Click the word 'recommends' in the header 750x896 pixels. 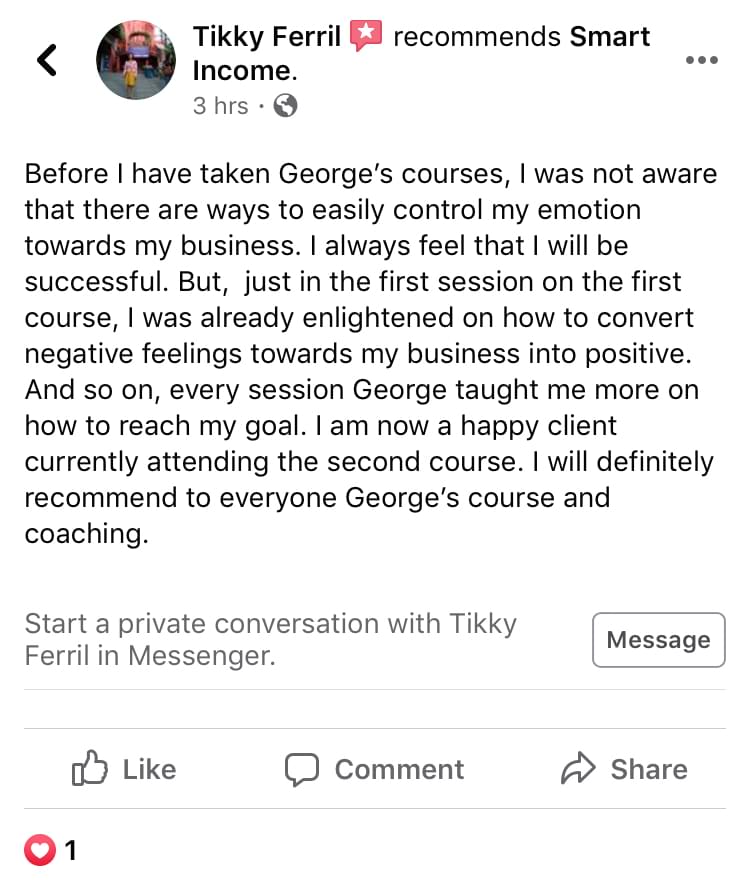coord(476,38)
